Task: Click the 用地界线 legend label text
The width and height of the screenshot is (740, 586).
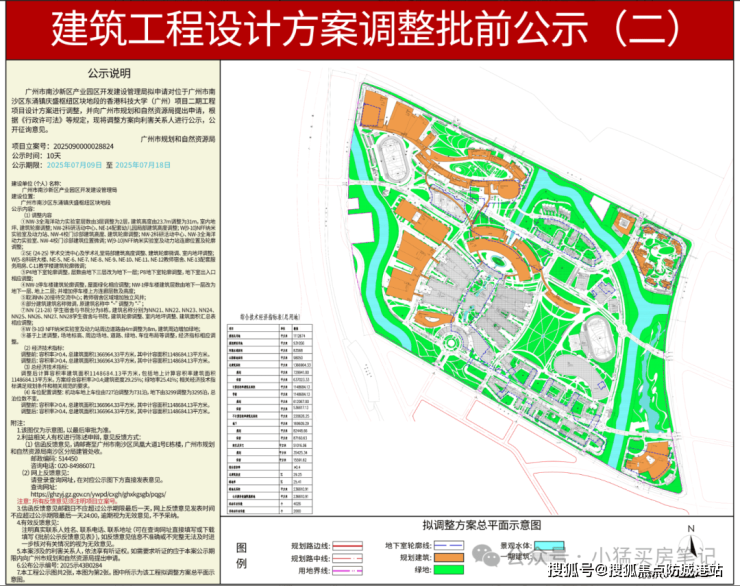Action: 313,571
